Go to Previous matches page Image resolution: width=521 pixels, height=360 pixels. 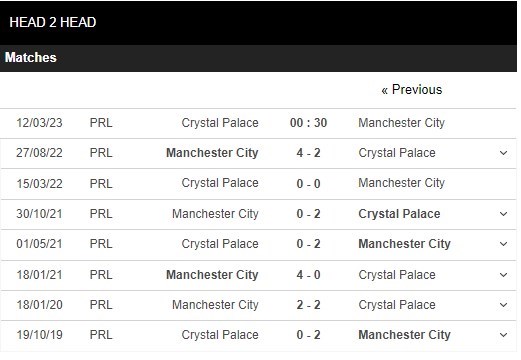pyautogui.click(x=412, y=89)
